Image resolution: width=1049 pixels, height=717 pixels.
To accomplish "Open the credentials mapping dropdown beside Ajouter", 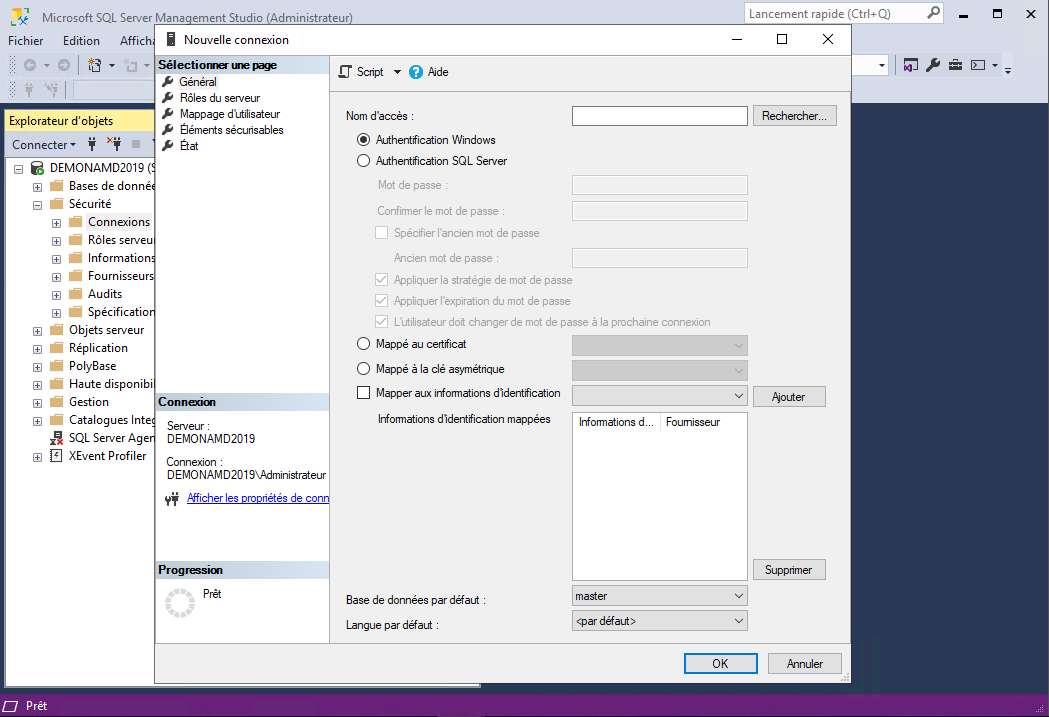I will coord(660,395).
